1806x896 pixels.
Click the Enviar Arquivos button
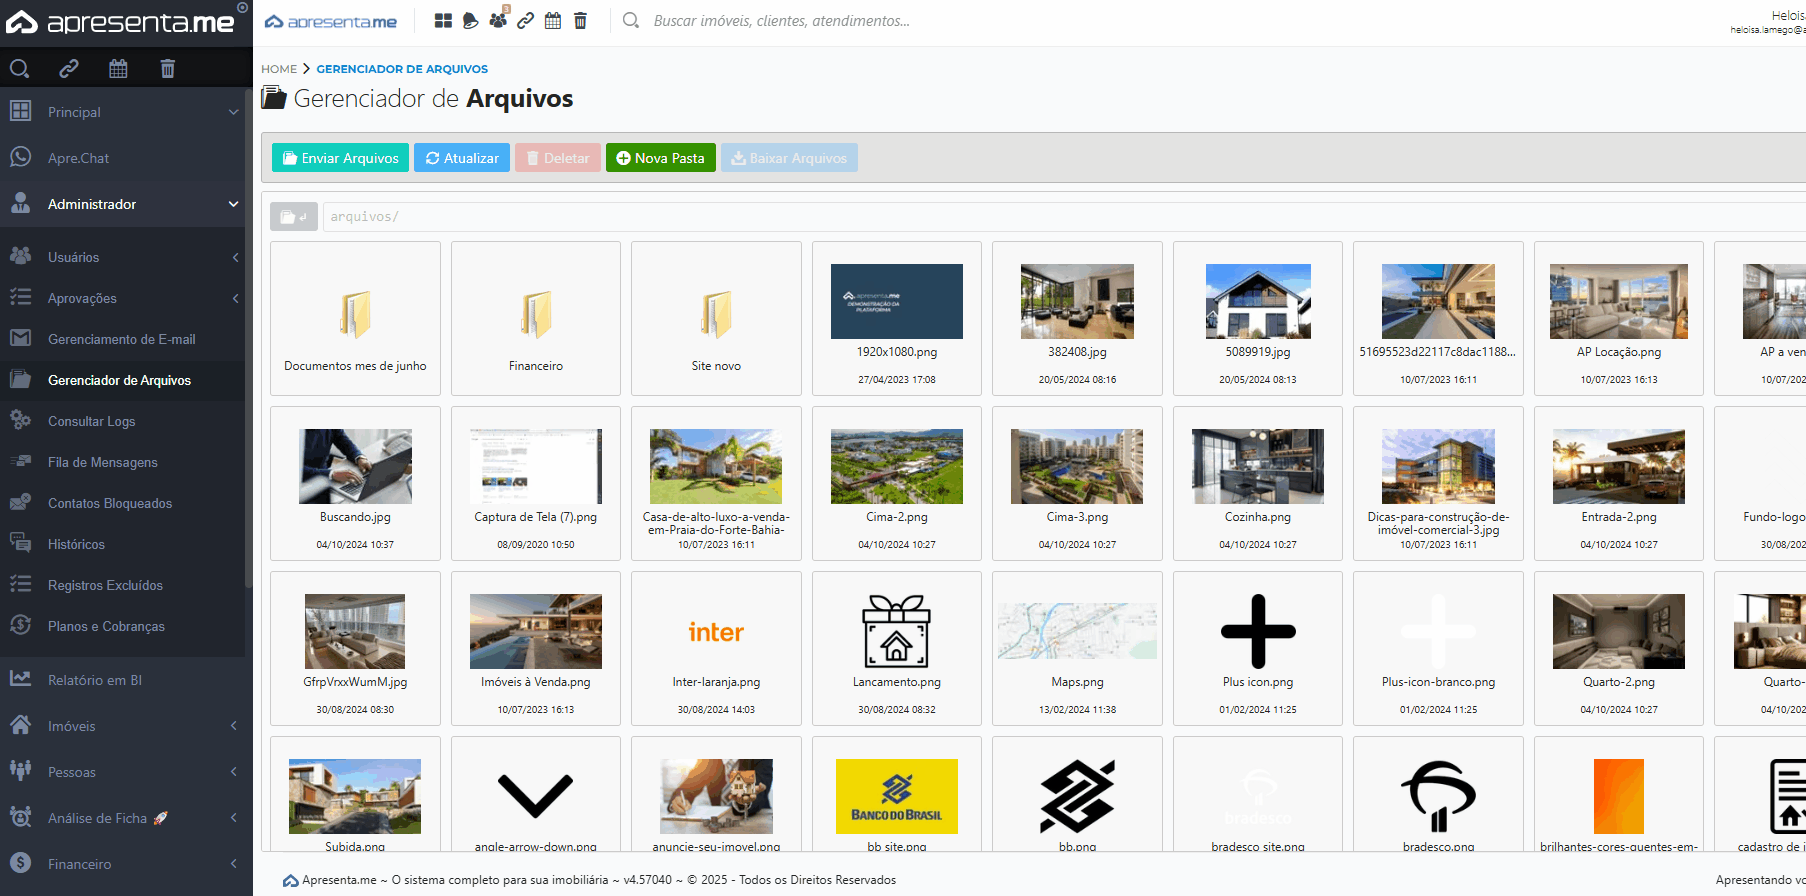pyautogui.click(x=340, y=158)
